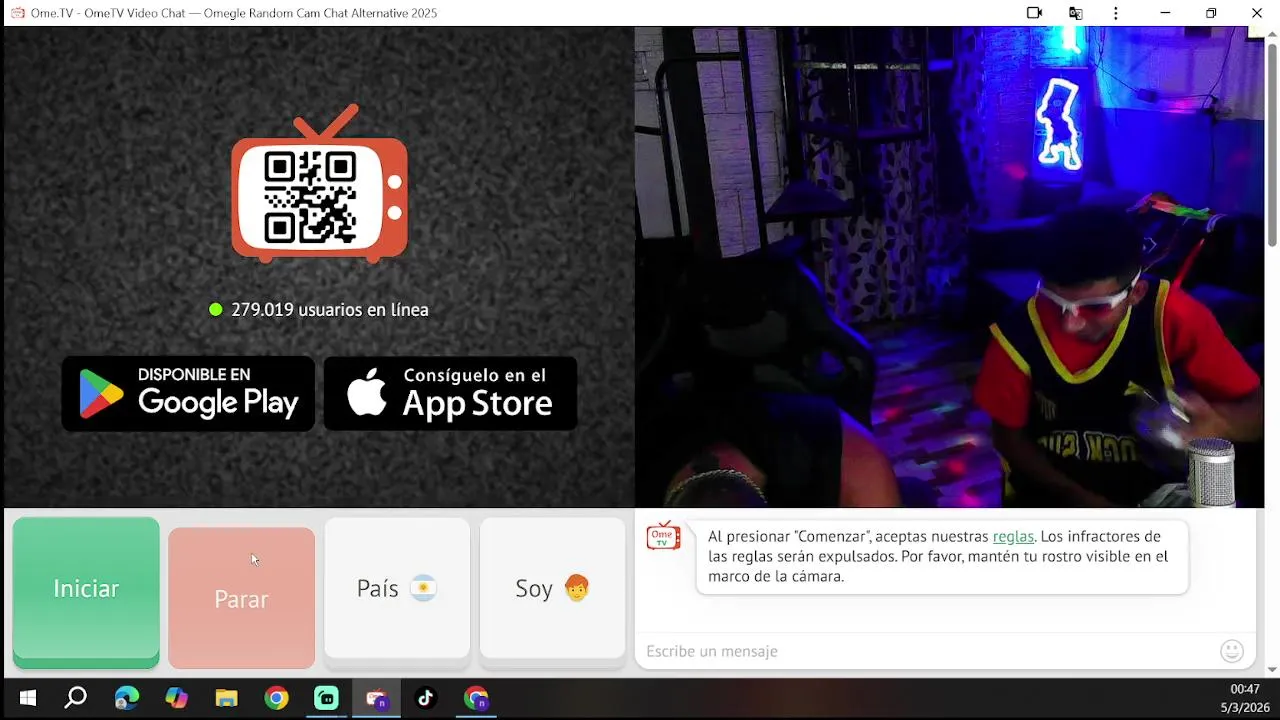Click the scroll down arrow at bottom right
1280x720 pixels.
(x=1272, y=670)
